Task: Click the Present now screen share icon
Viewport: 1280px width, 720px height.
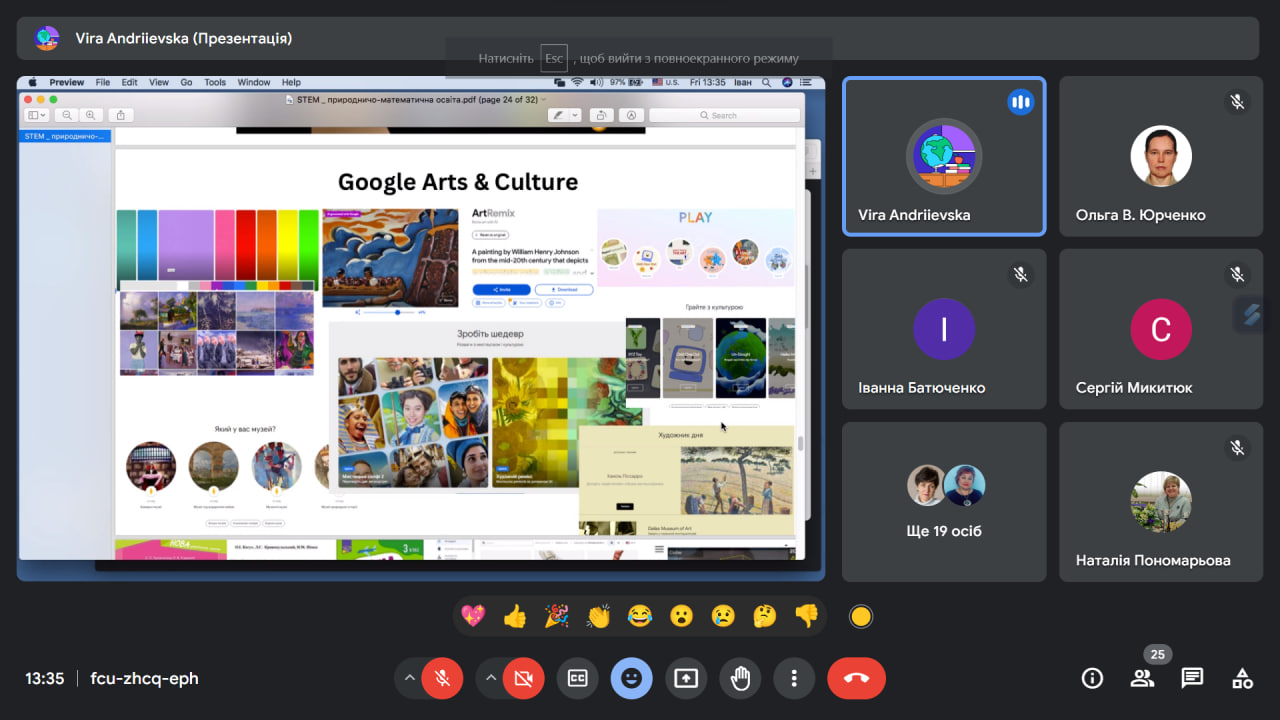Action: tap(685, 678)
